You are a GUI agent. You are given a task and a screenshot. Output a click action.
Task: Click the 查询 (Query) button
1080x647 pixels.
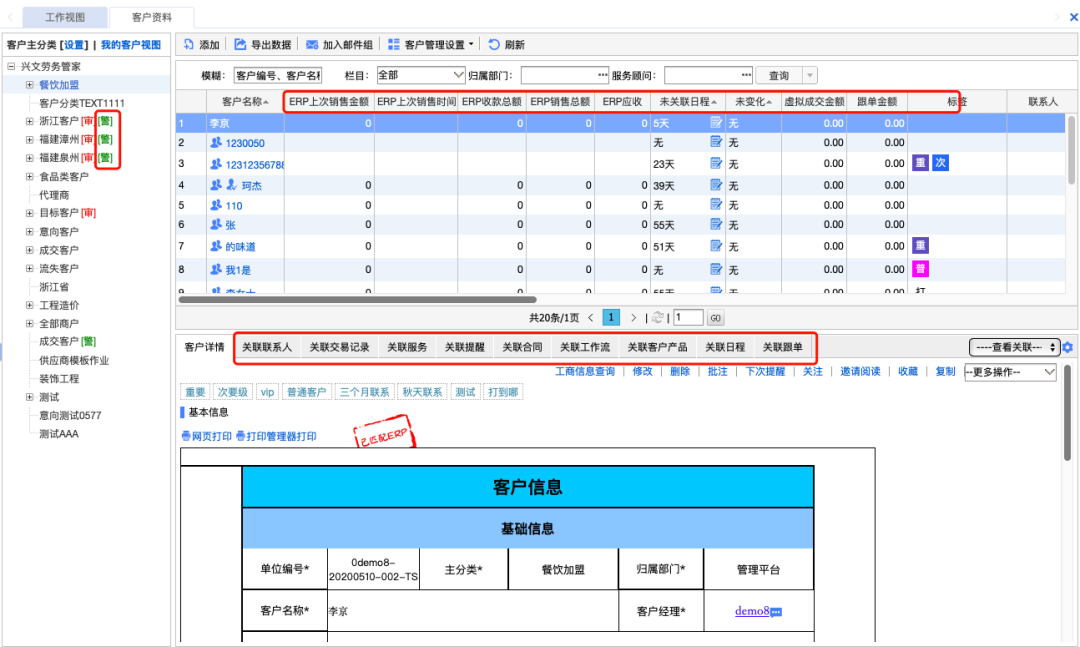coord(778,74)
